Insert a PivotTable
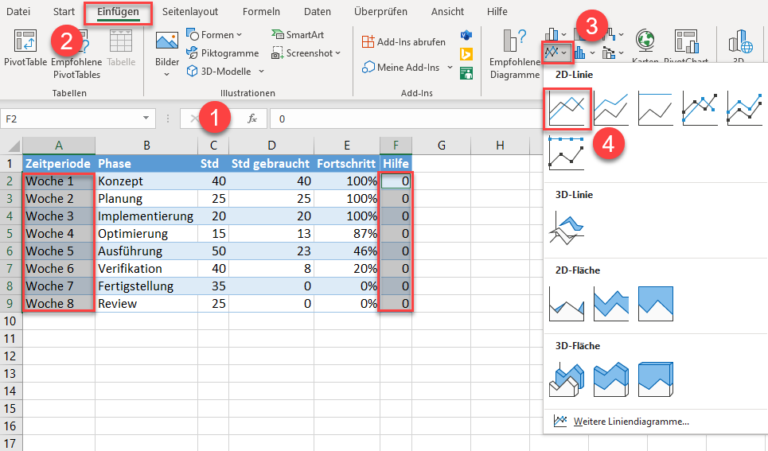The height and width of the screenshot is (451, 768). pyautogui.click(x=25, y=47)
